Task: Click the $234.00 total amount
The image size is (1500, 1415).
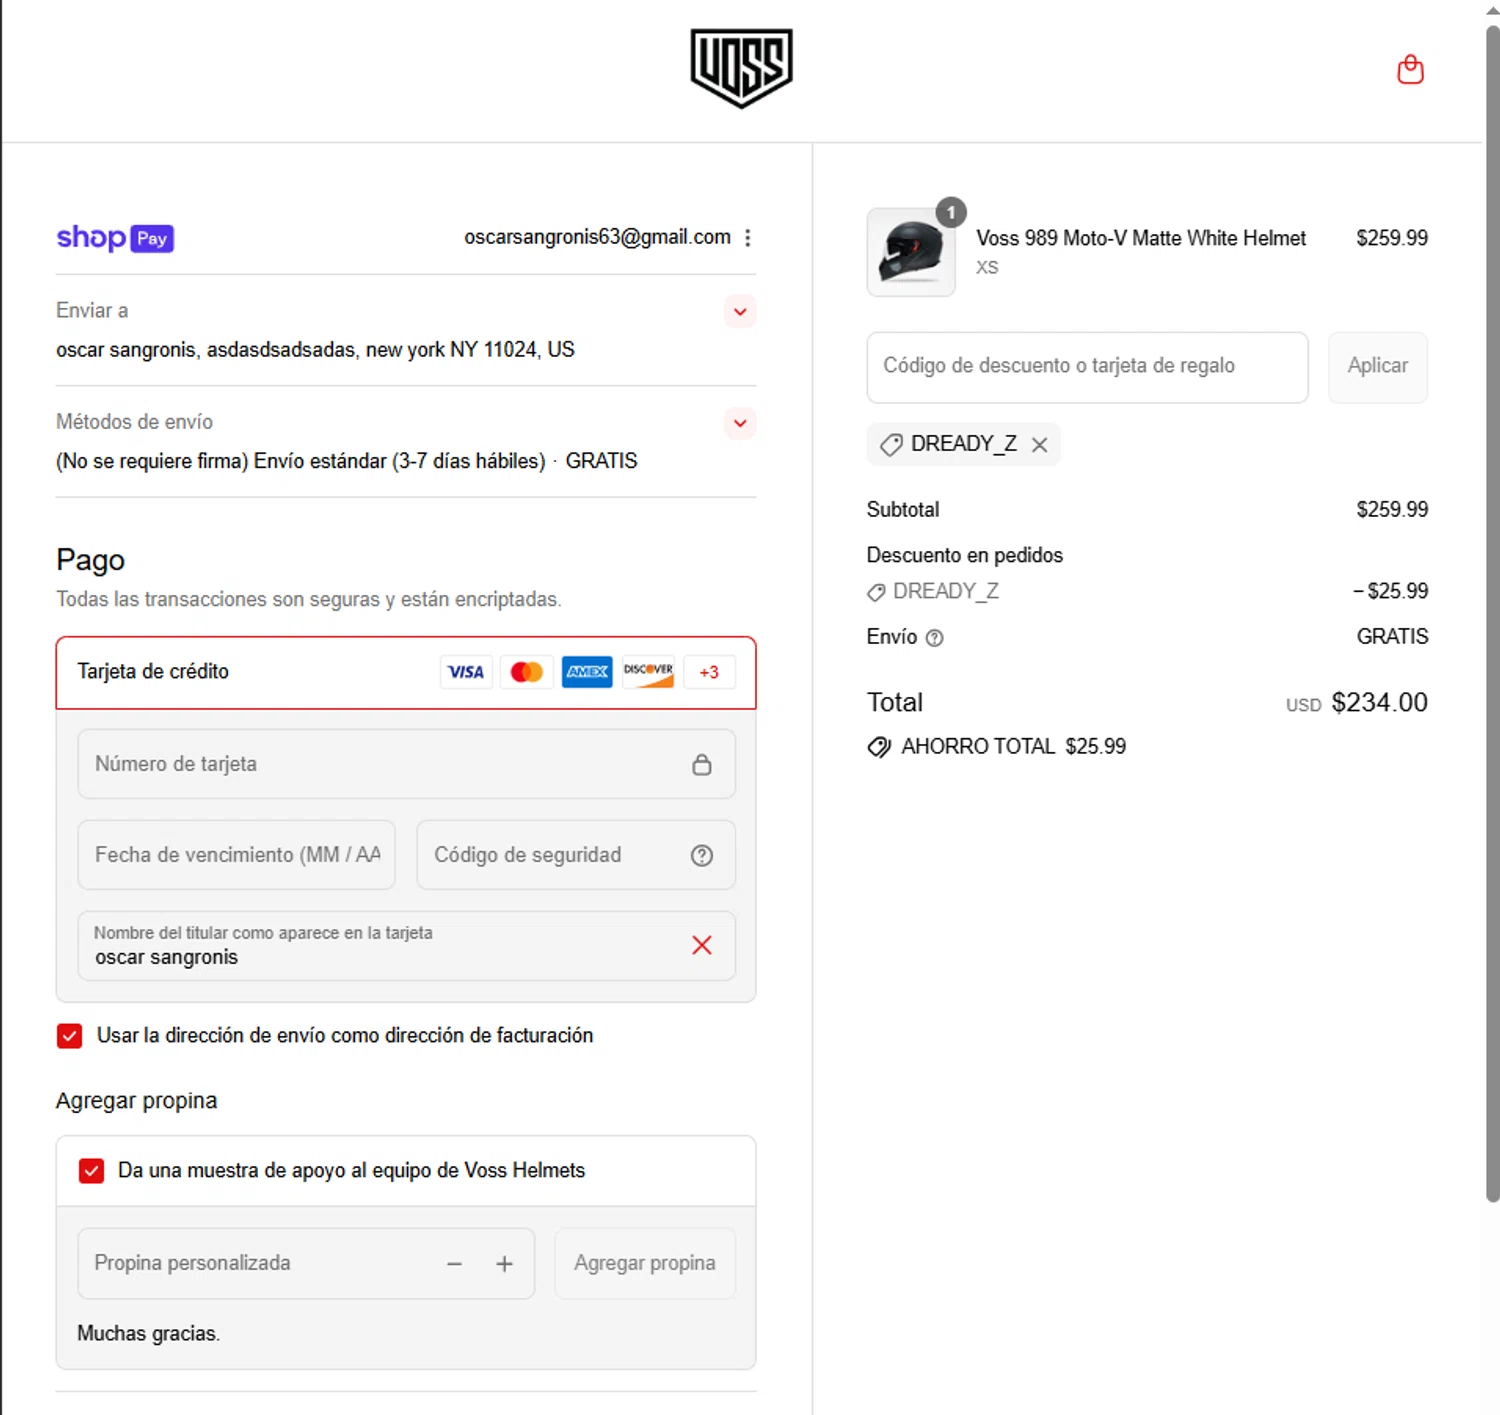Action: 1379,703
